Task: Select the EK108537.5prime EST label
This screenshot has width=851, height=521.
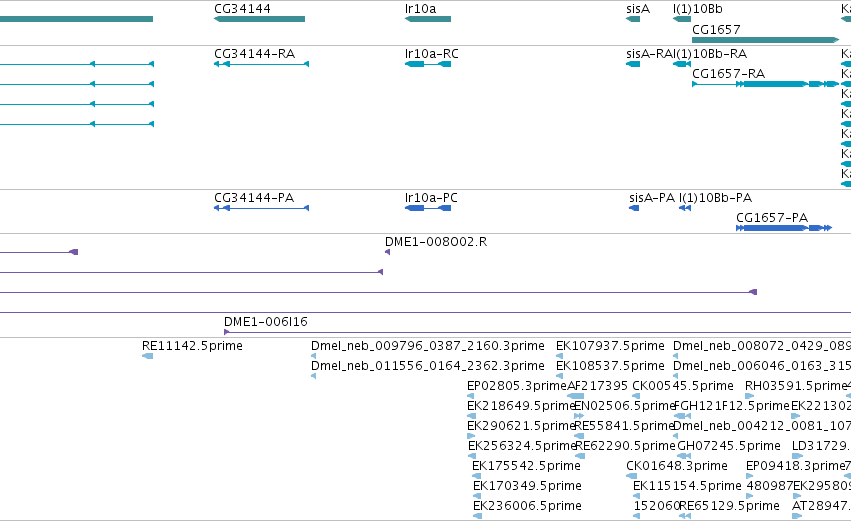Action: (610, 366)
